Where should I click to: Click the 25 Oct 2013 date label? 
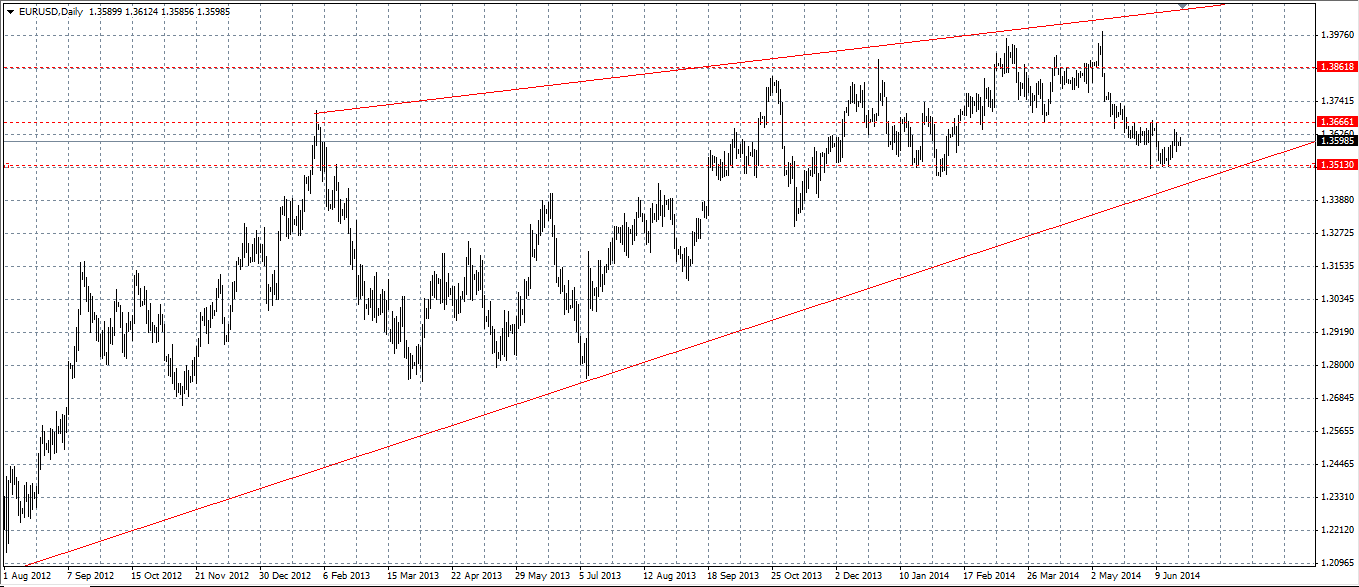pyautogui.click(x=797, y=577)
